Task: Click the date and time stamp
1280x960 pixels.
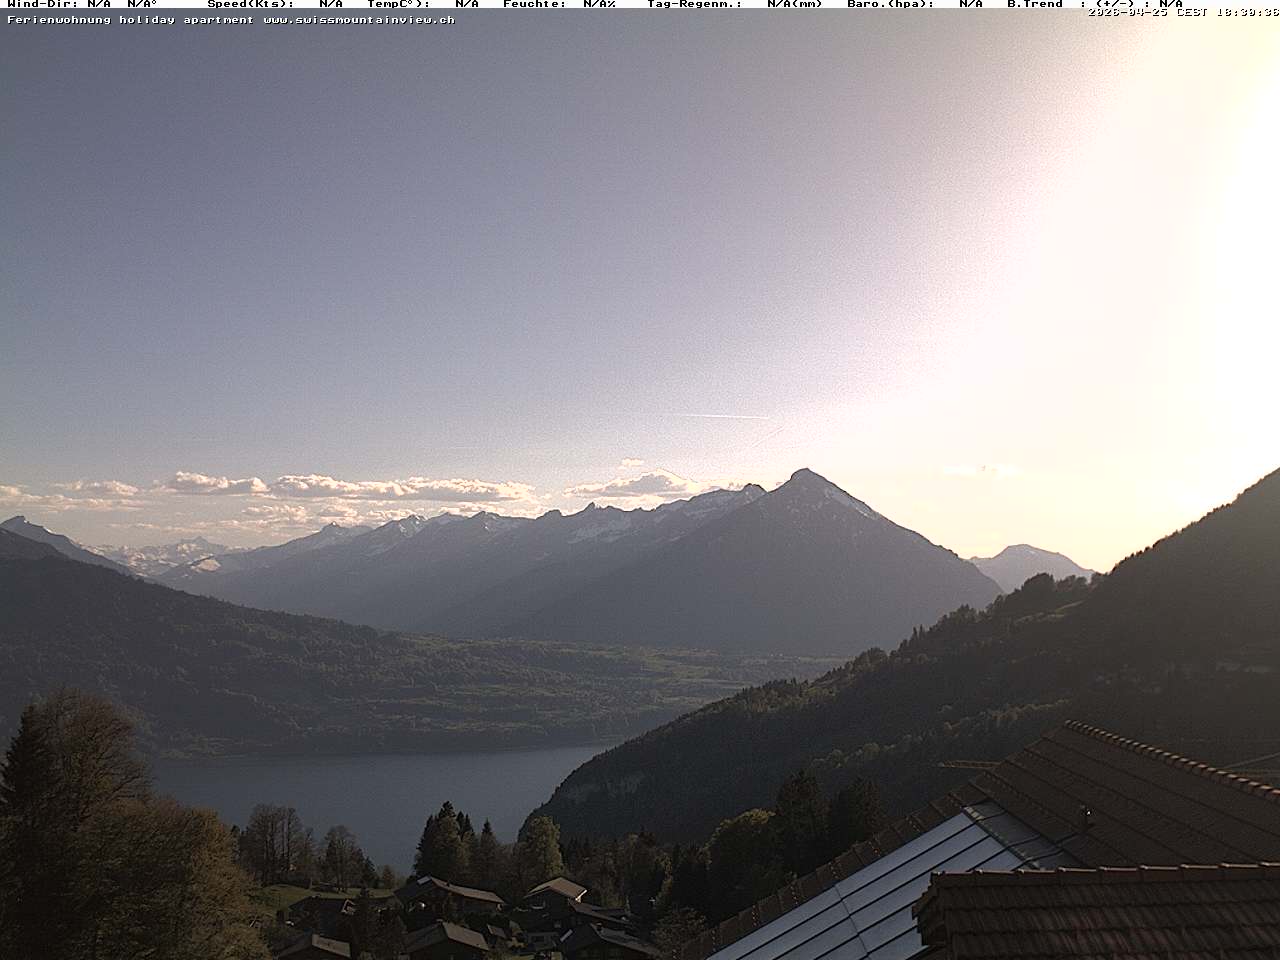Action: coord(1183,13)
